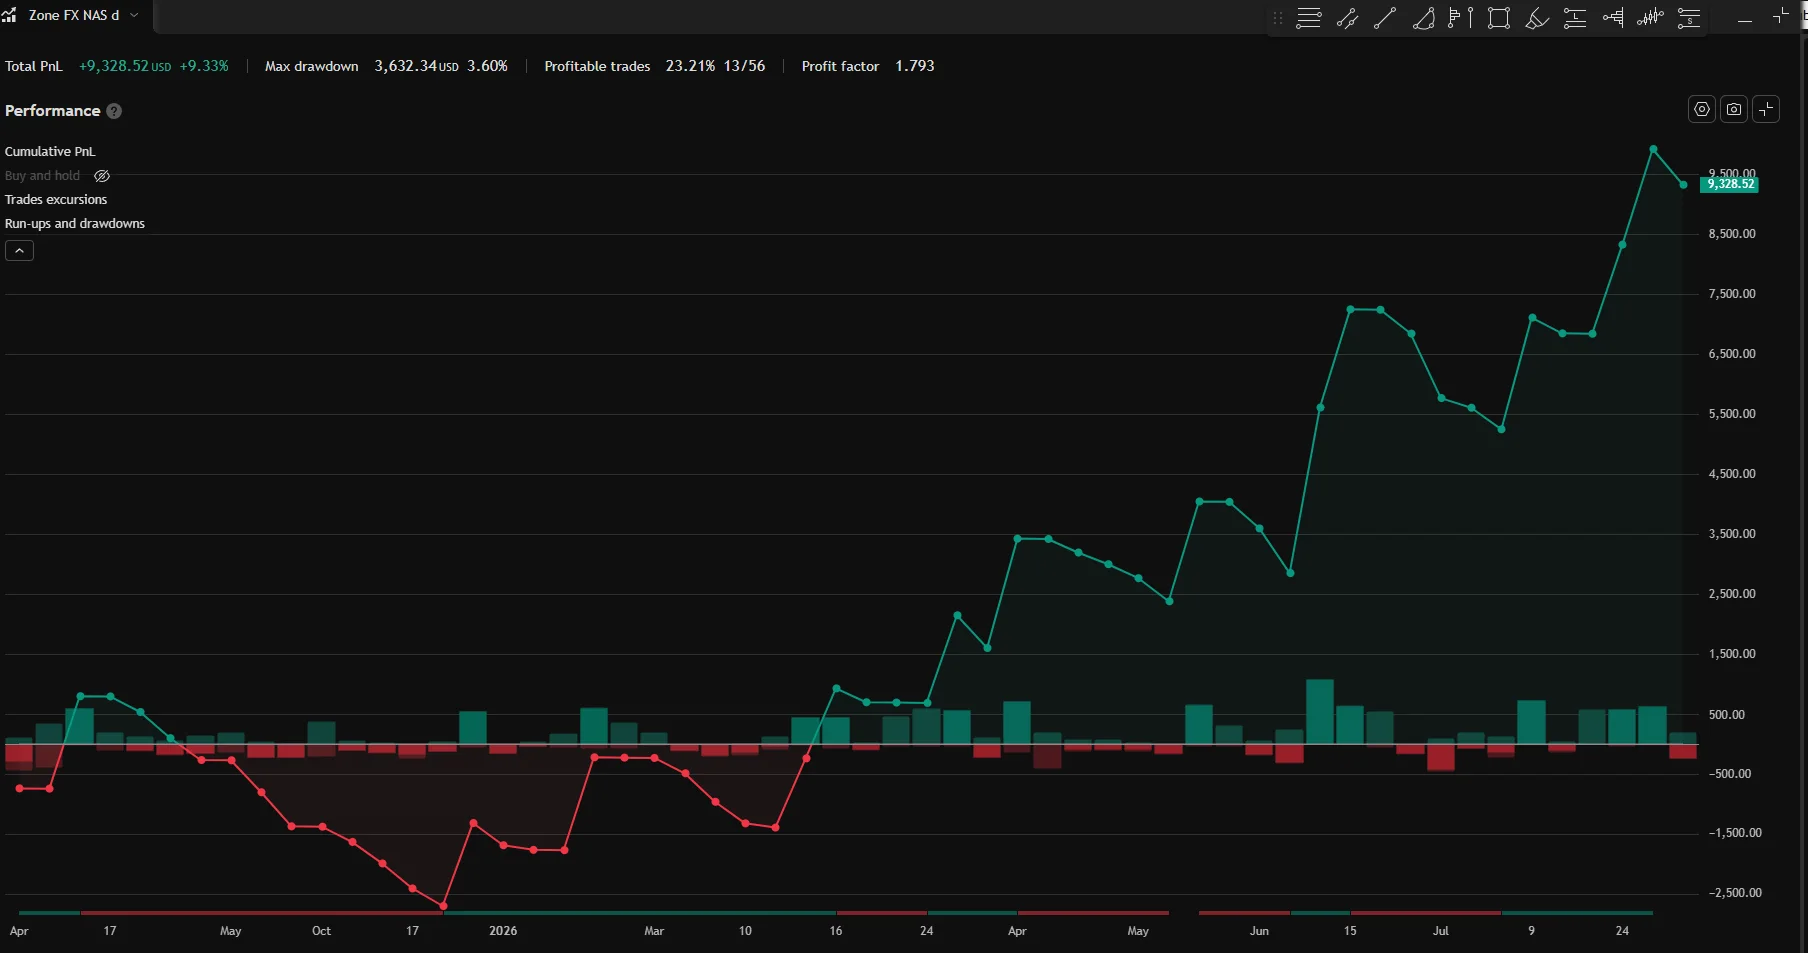Click the 5,500.00 axis value
Image resolution: width=1808 pixels, height=953 pixels.
[1732, 414]
